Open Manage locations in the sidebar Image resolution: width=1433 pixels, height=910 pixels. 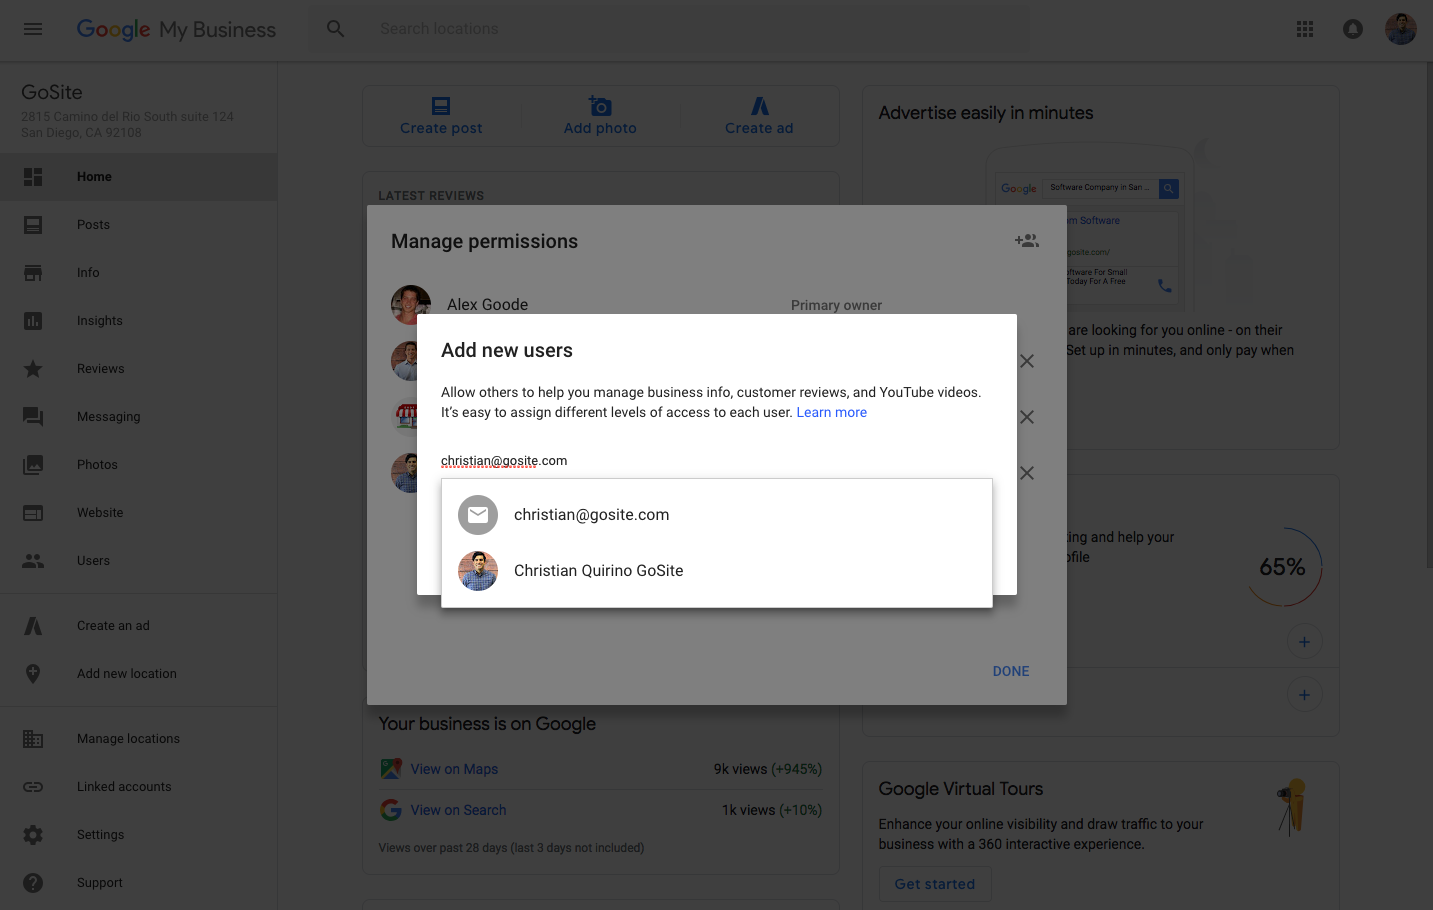click(x=139, y=739)
